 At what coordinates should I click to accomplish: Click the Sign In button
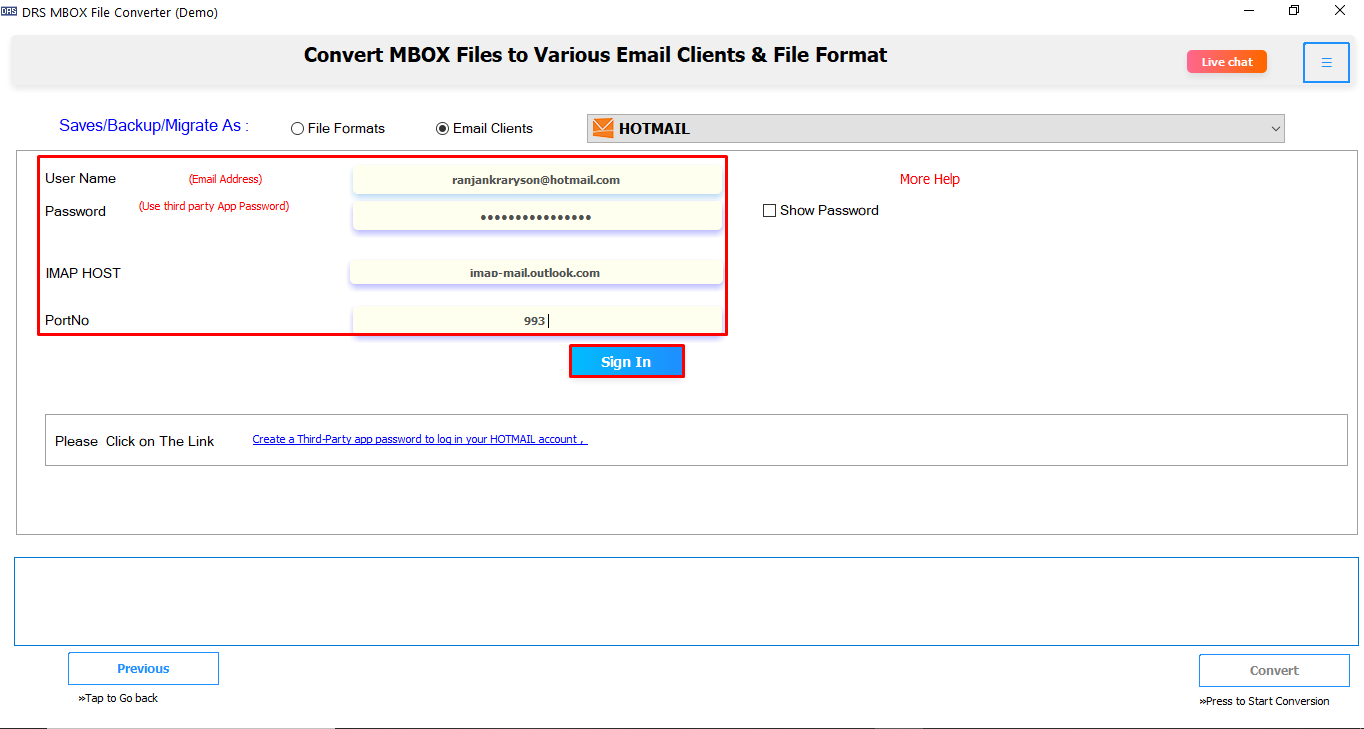click(x=626, y=362)
